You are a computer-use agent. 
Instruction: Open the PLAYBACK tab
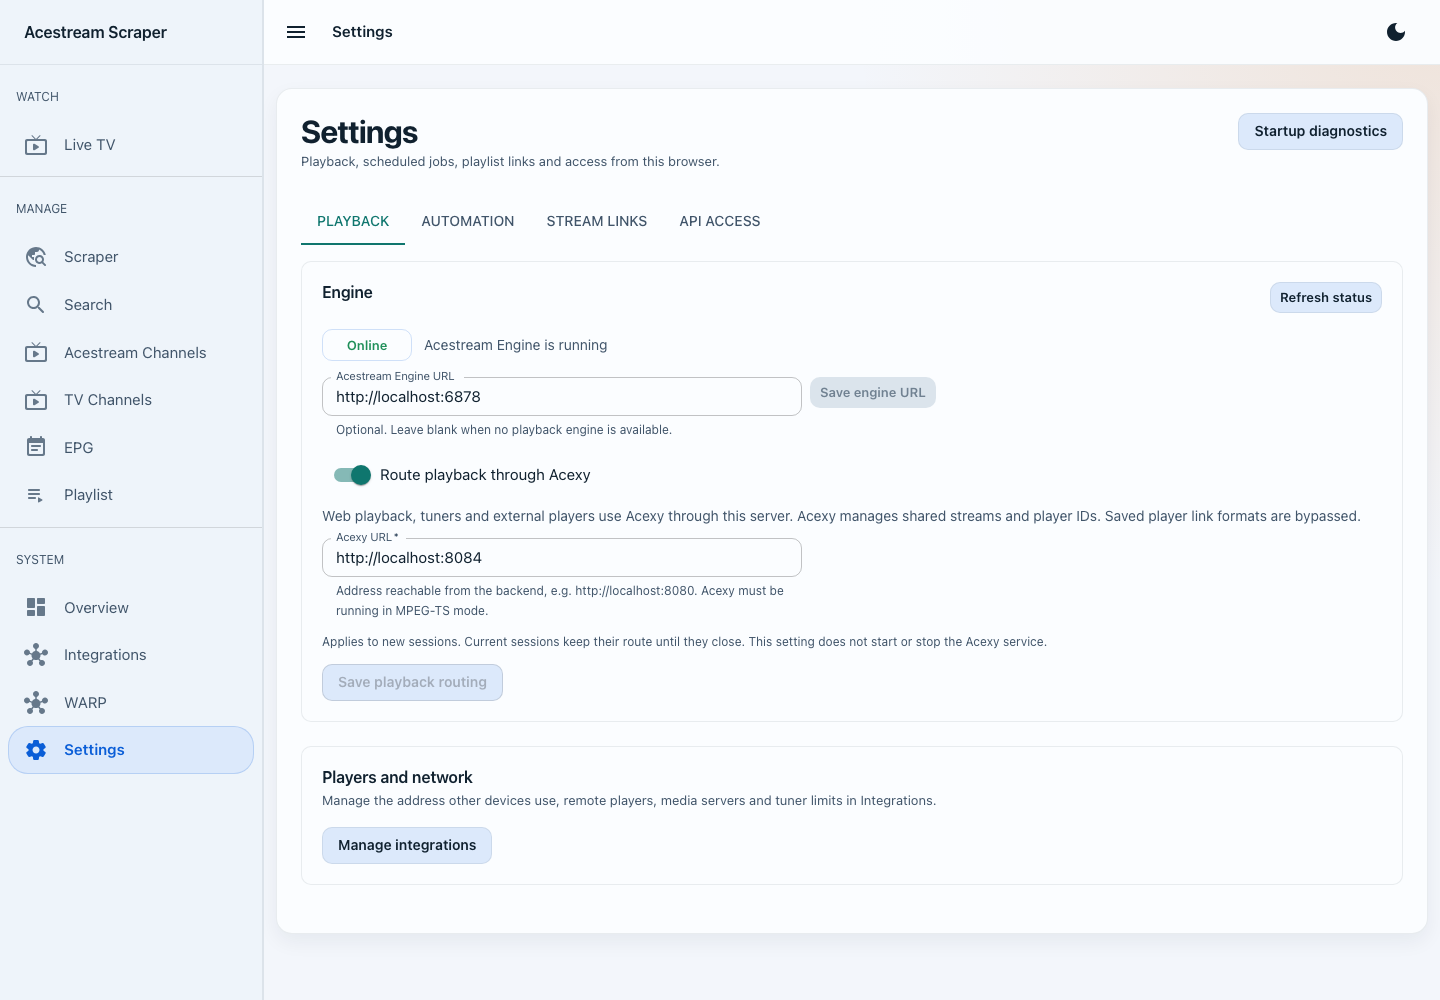coord(353,221)
